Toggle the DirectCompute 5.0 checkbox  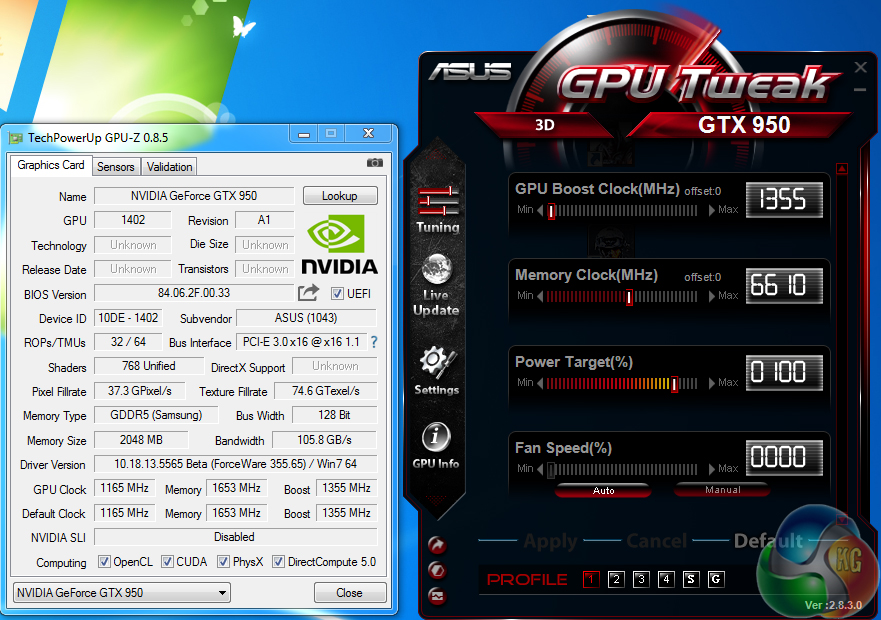pos(278,562)
